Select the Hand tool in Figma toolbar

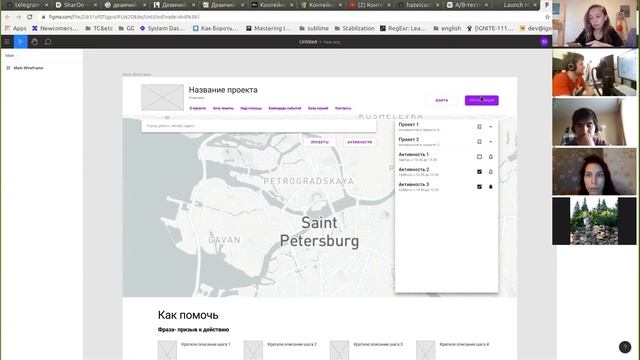(34, 42)
